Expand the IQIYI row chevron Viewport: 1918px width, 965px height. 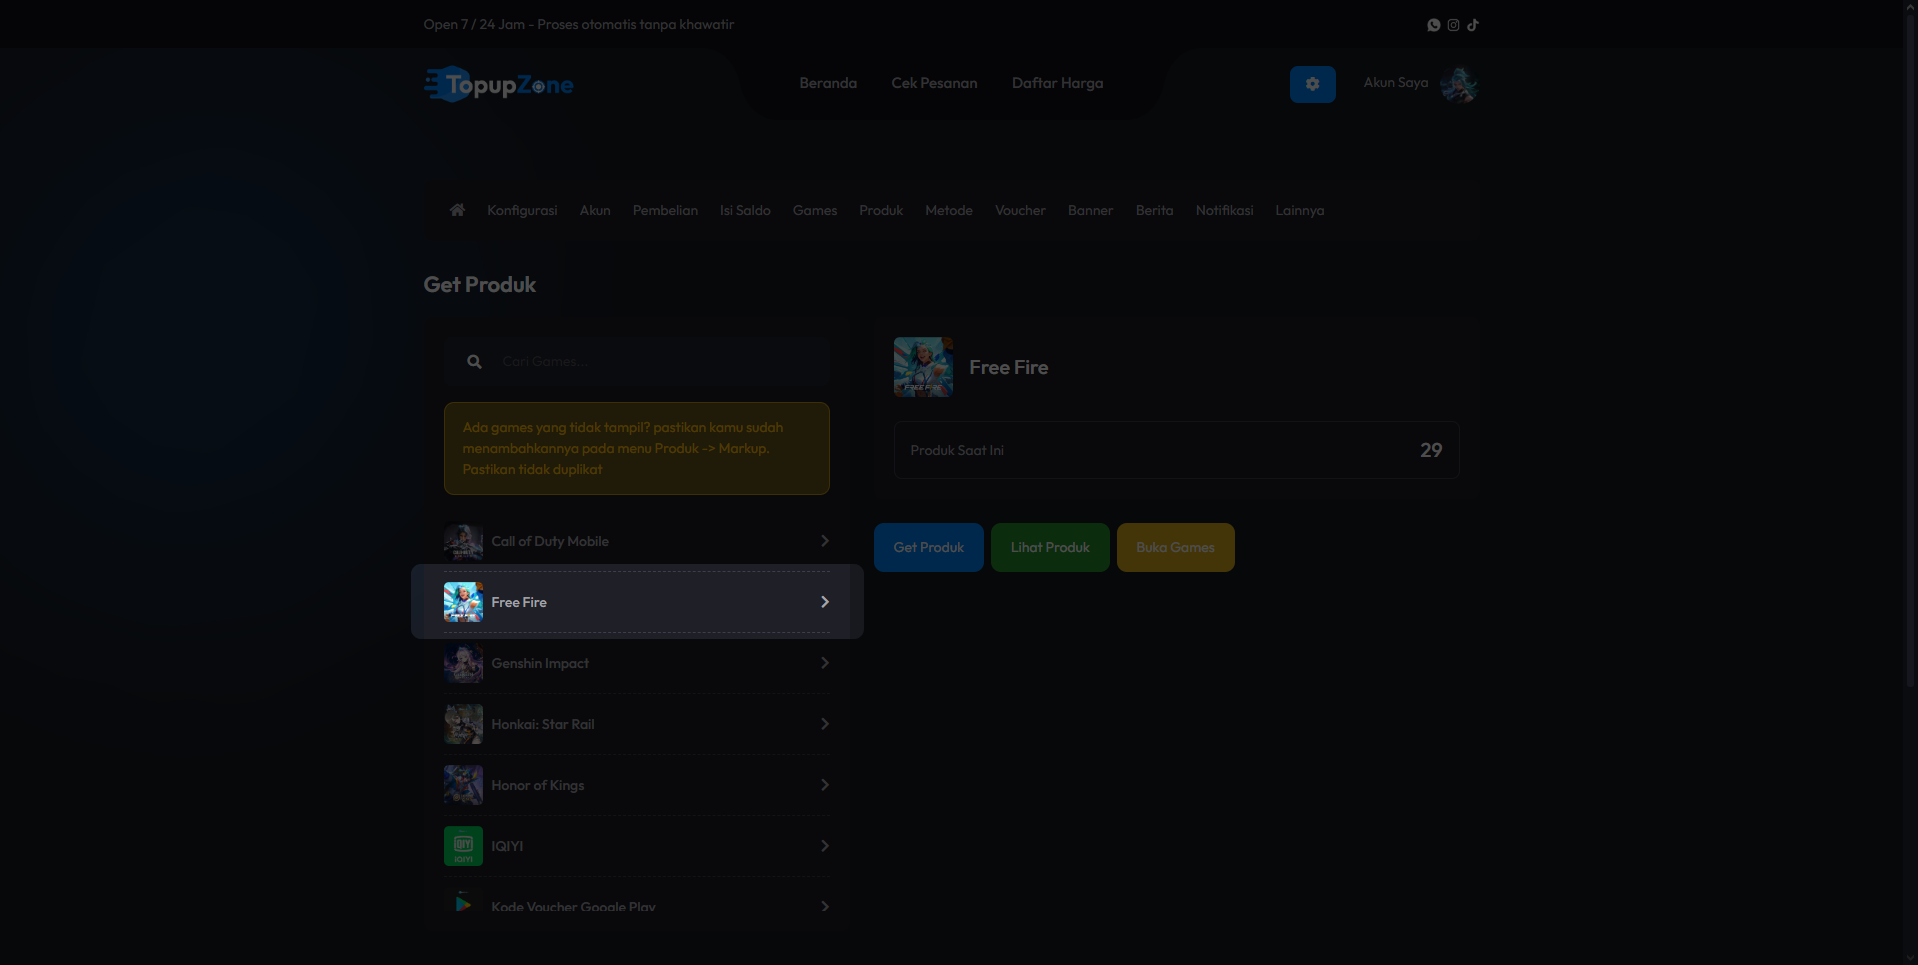(825, 846)
